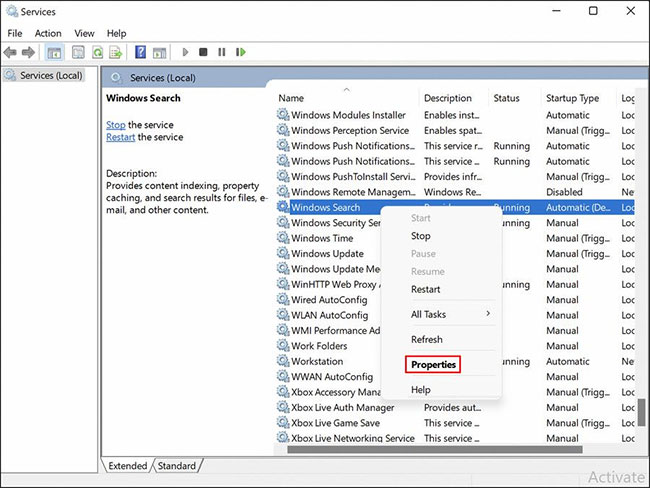Viewport: 650px width, 488px height.
Task: Click the Refresh toolbar icon
Action: (x=98, y=52)
